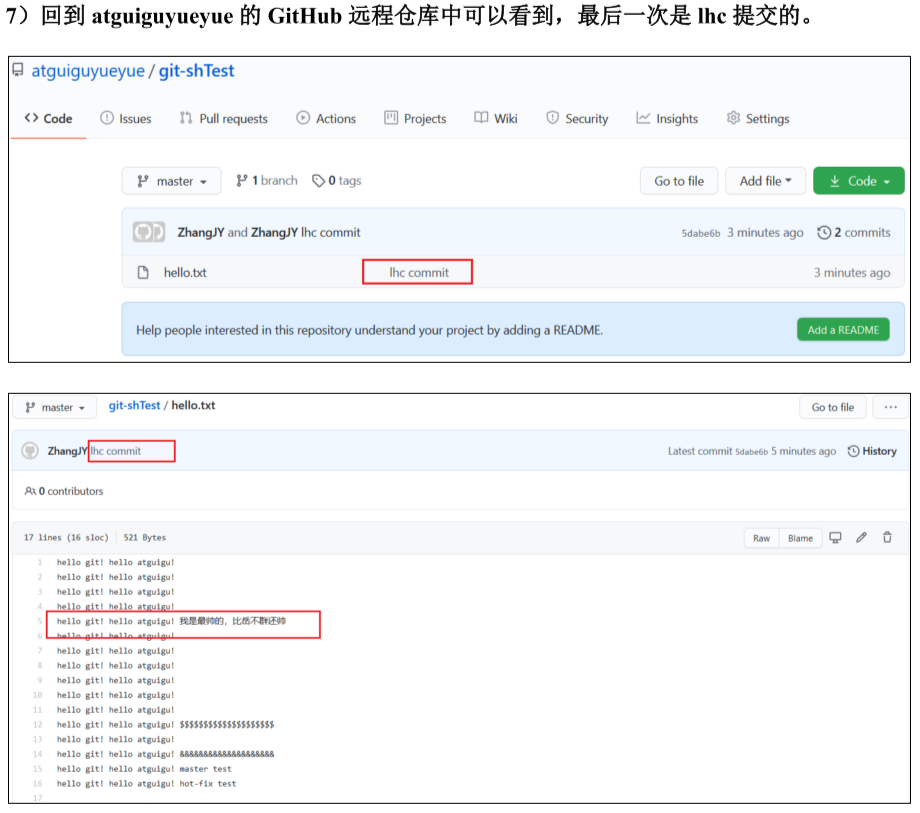Click Go to file button in file view
Screen dimensions: 920x813
click(x=833, y=407)
